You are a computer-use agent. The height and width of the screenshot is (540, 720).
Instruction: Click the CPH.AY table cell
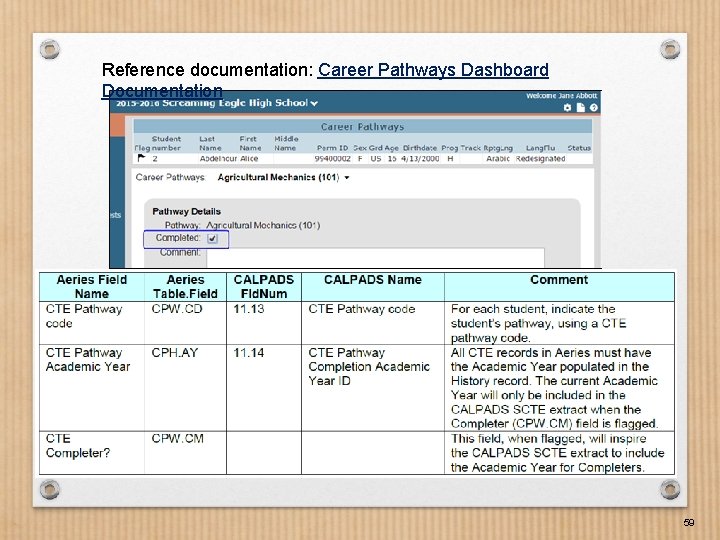[x=185, y=388]
